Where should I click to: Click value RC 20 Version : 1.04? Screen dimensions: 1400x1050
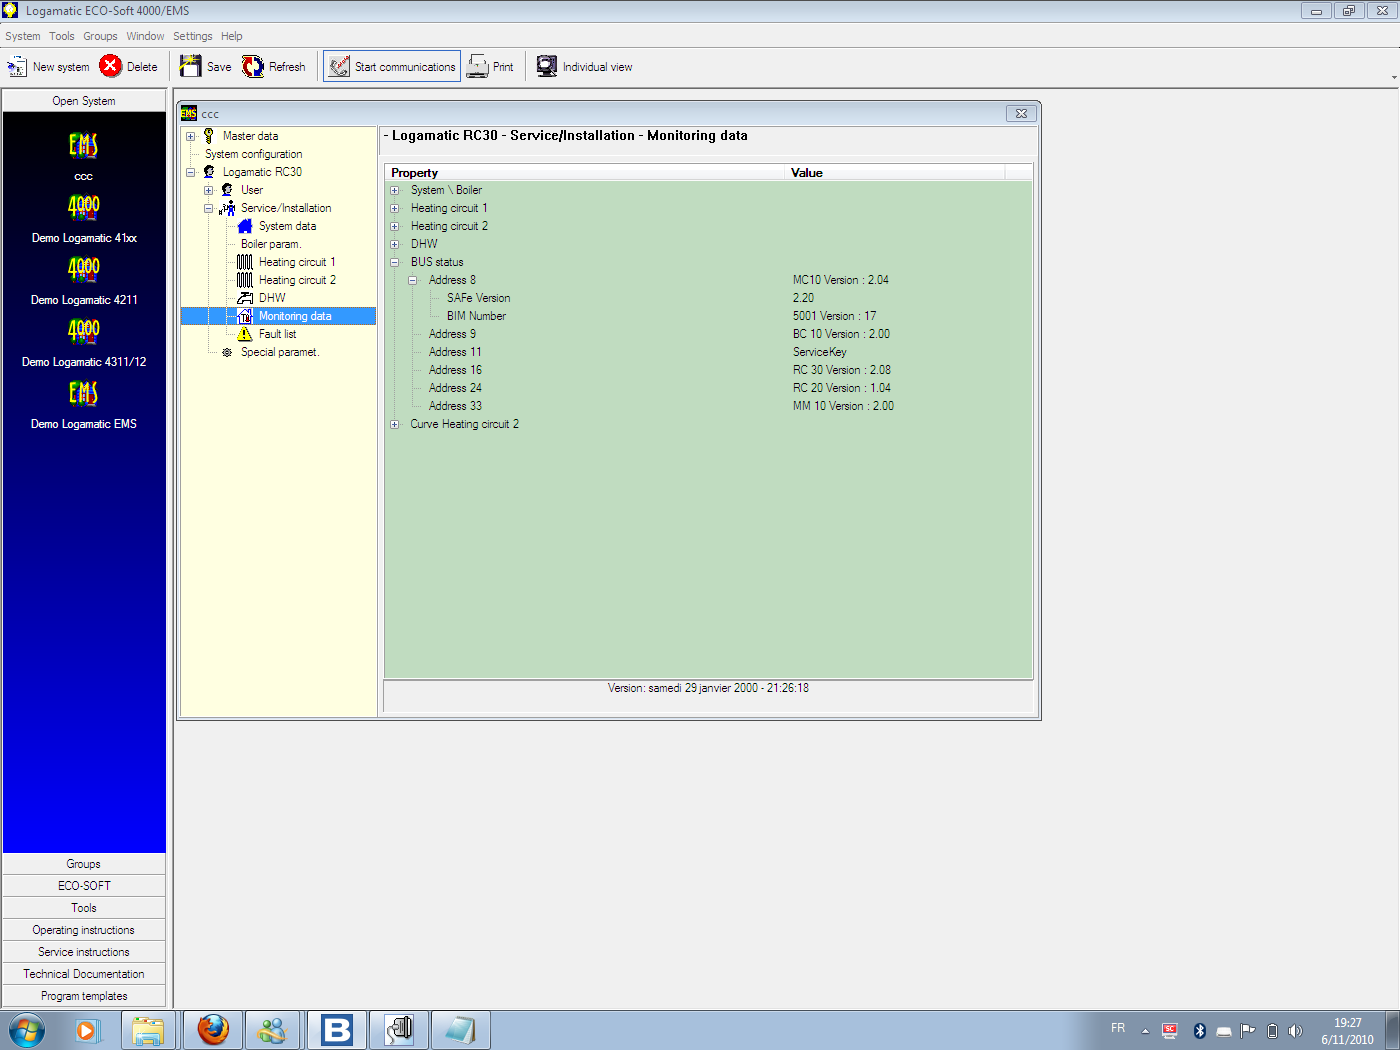[x=842, y=388]
